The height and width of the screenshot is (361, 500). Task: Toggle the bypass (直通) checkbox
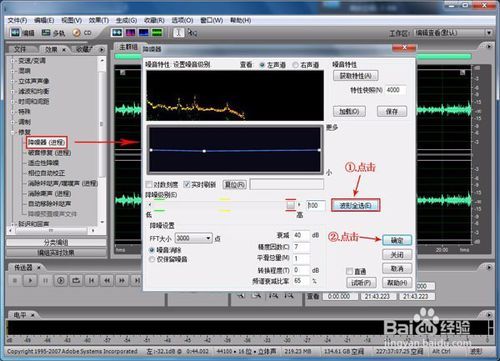(349, 271)
